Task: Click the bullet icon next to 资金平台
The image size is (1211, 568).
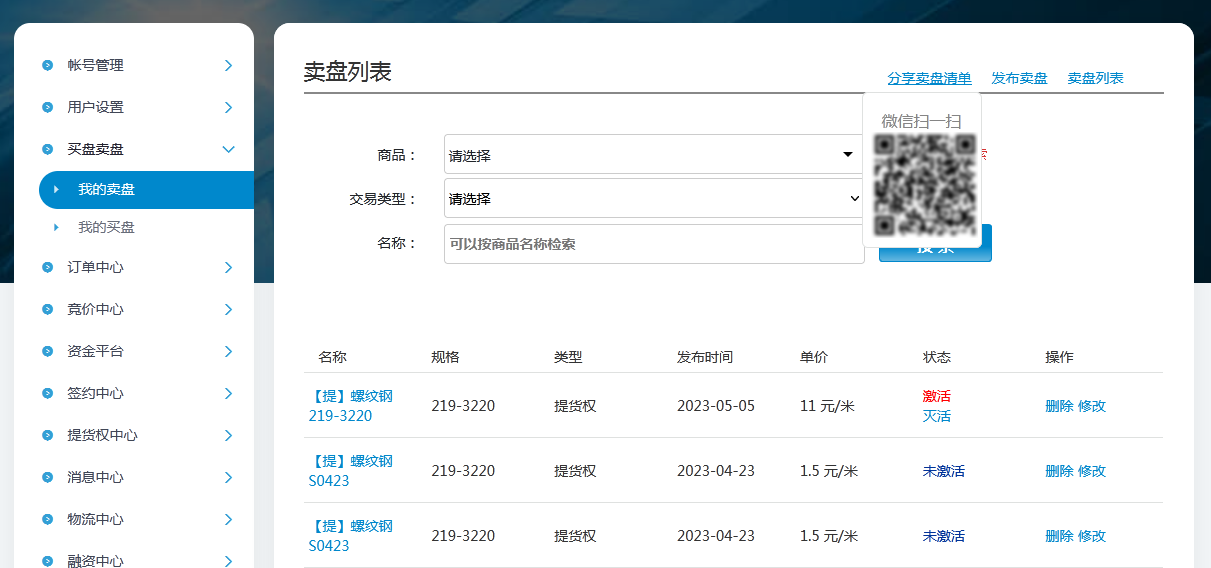Action: click(x=47, y=352)
